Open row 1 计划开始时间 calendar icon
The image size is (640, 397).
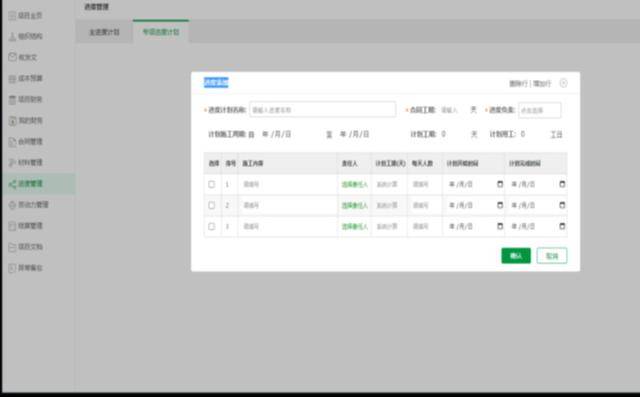pos(500,184)
